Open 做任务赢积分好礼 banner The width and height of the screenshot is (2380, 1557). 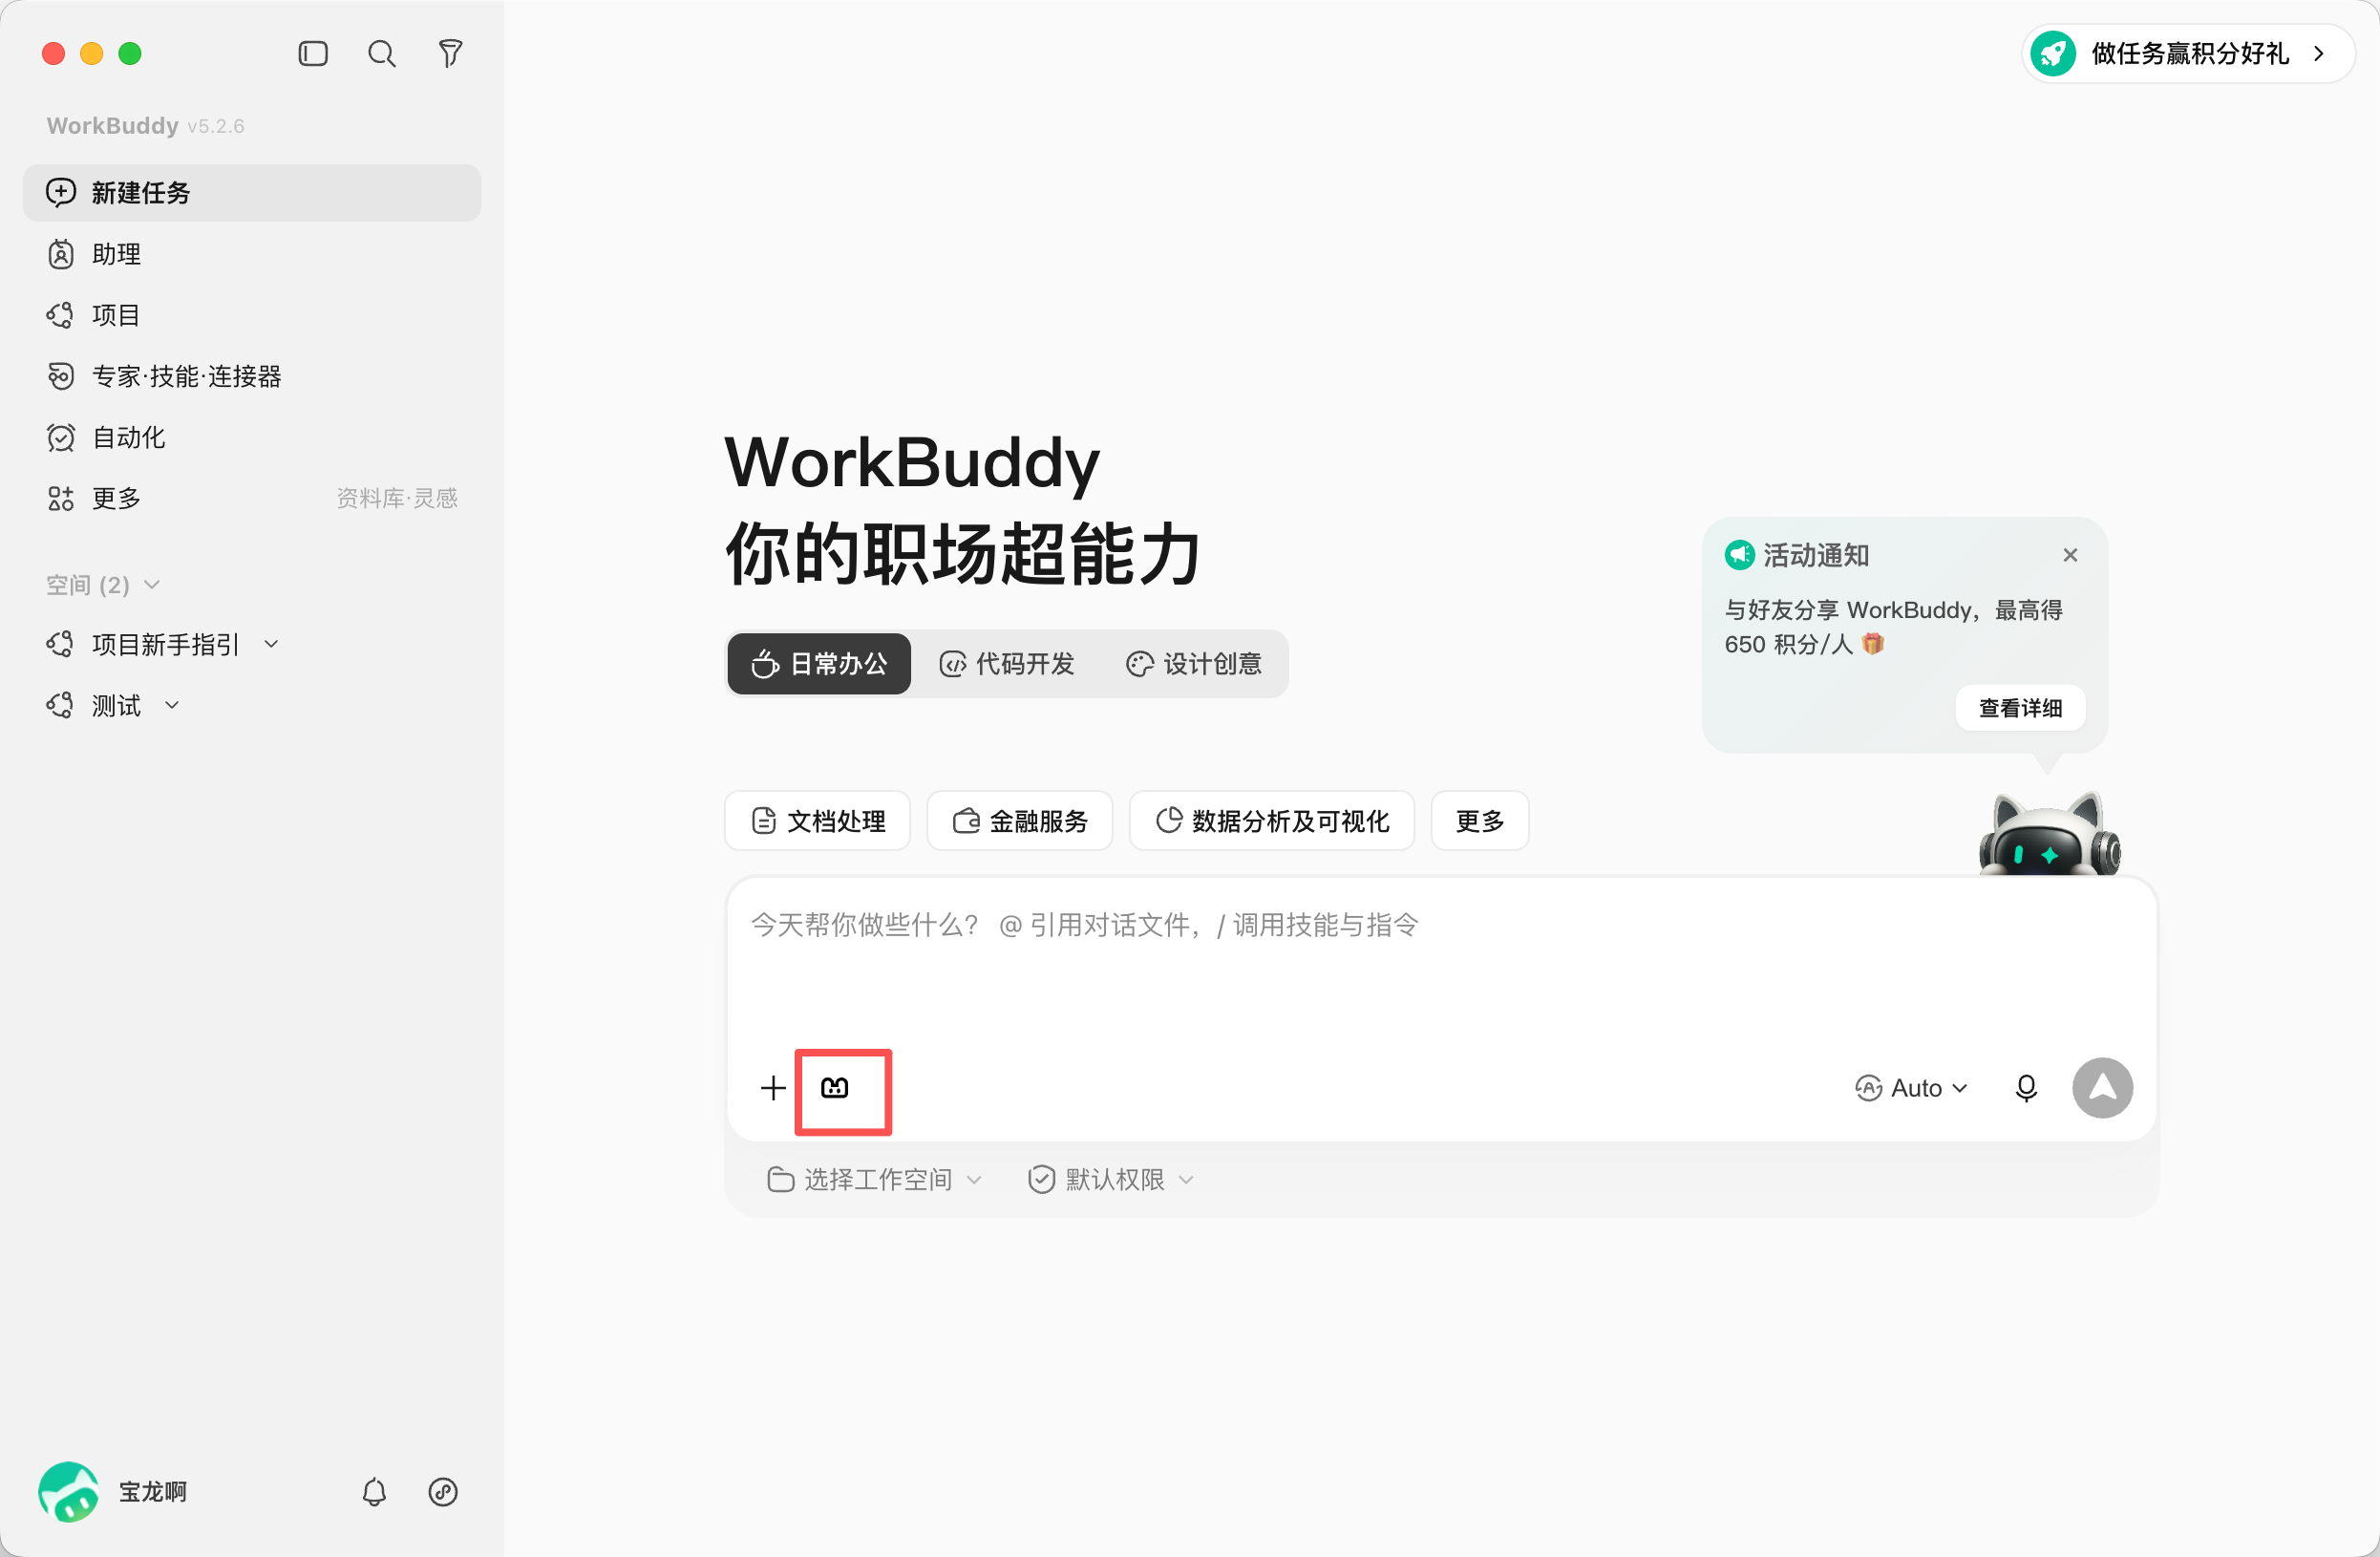2187,53
